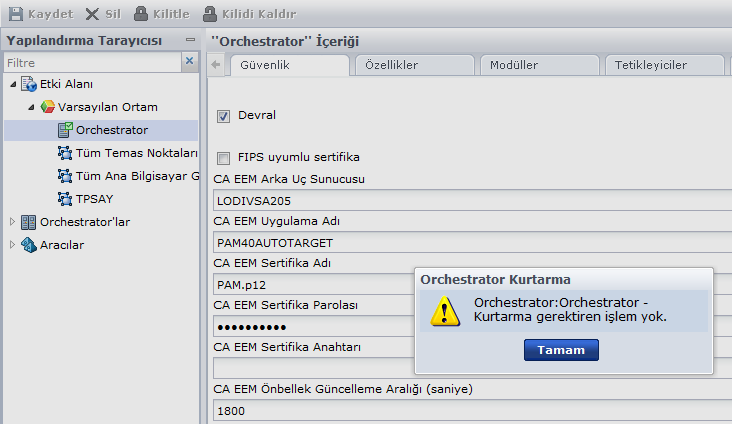This screenshot has height=424, width=732.
Task: Click the Aracılar agents icon
Action: coord(29,245)
